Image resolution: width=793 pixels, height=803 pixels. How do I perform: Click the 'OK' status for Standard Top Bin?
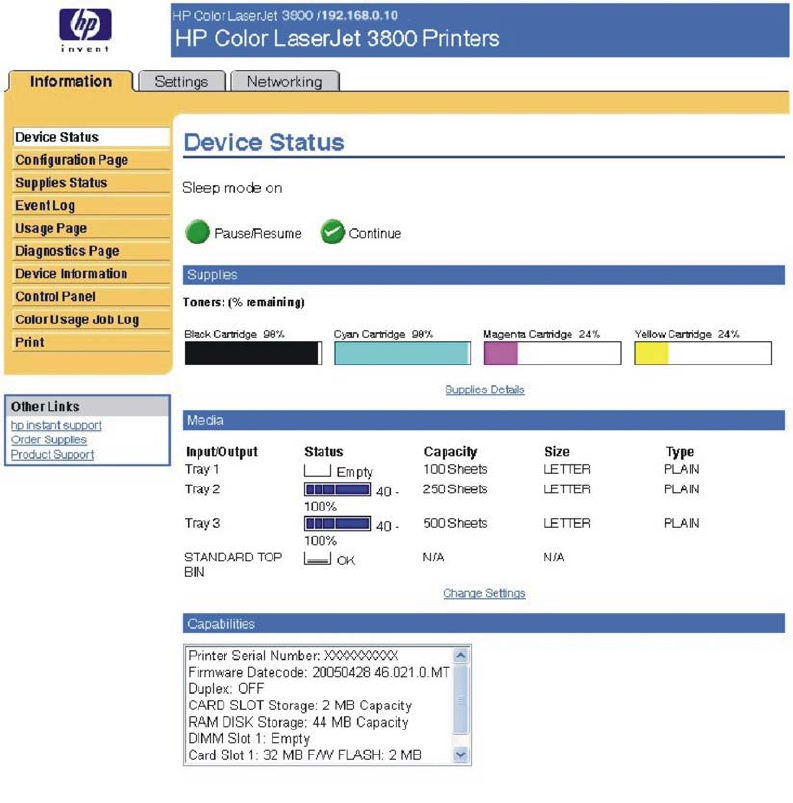tap(346, 560)
